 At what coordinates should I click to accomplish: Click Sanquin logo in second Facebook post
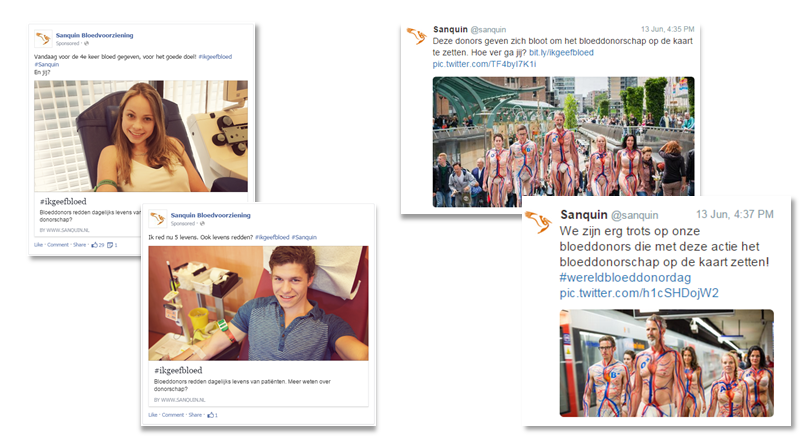158,219
